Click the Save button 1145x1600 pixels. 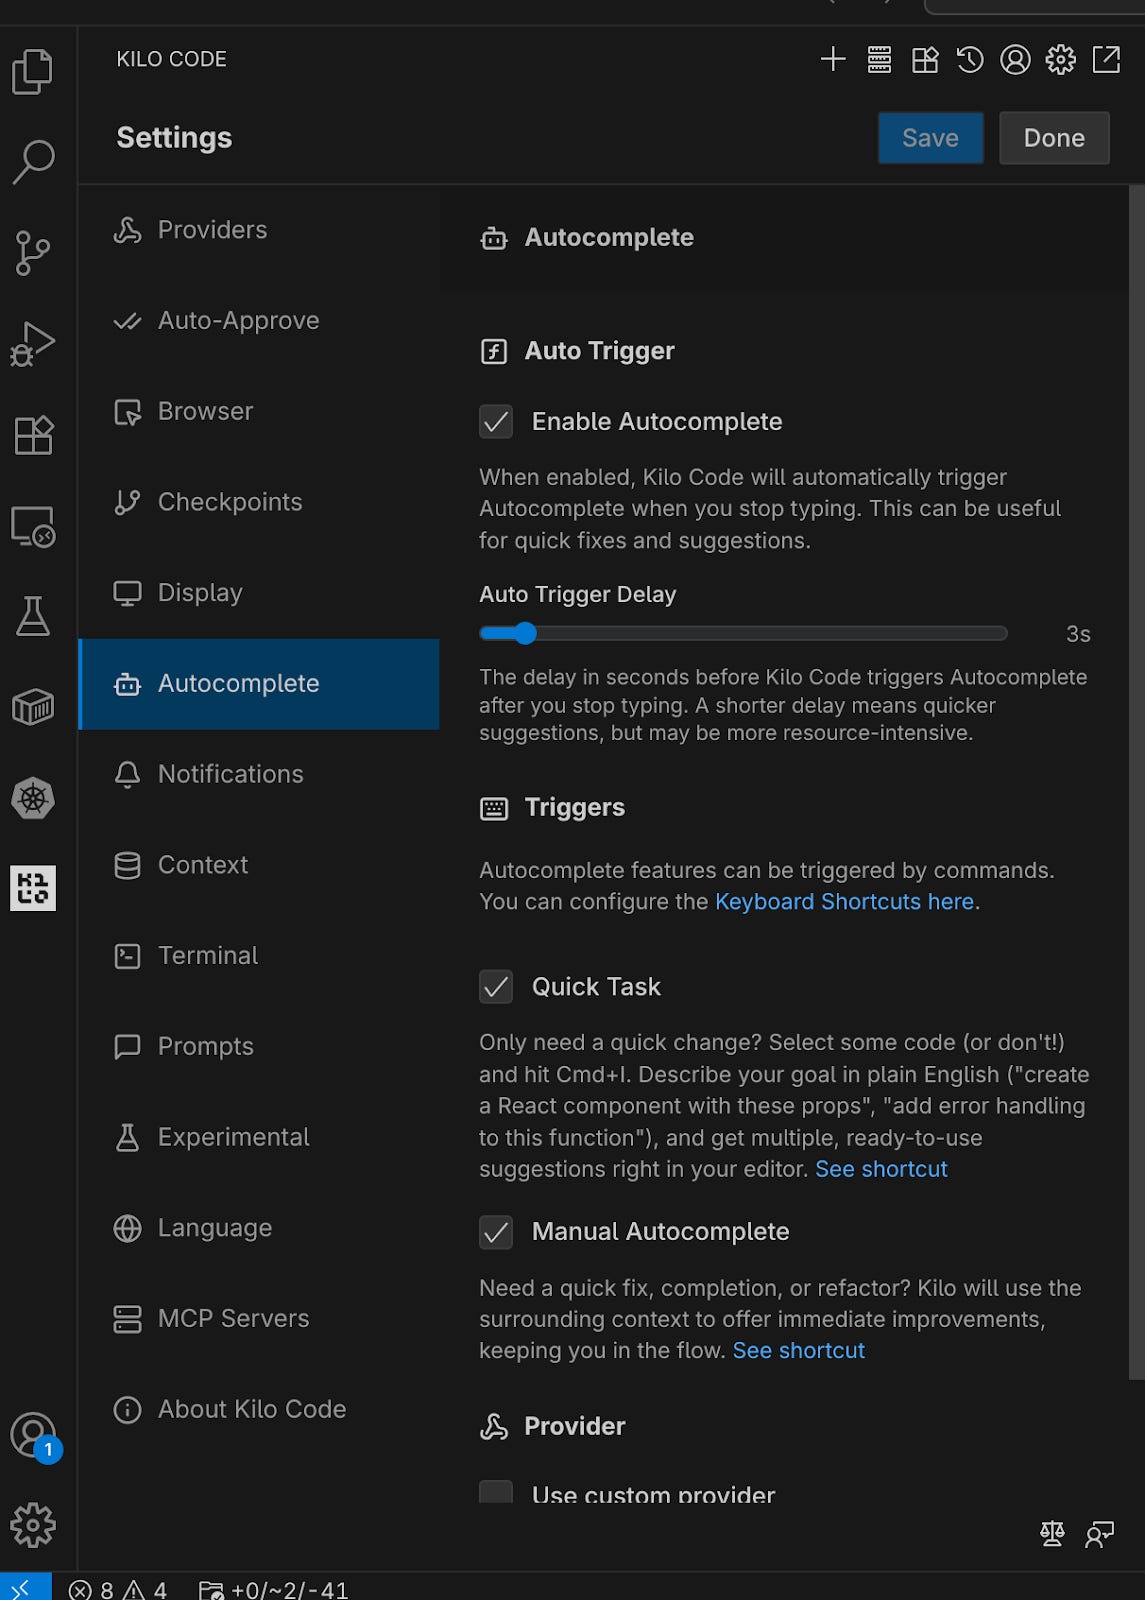(x=930, y=138)
